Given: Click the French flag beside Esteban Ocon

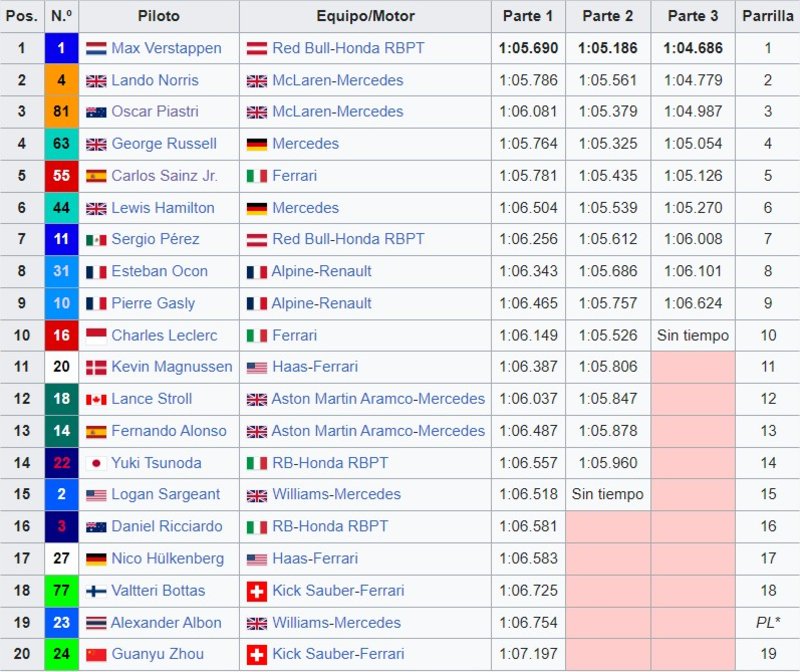Looking at the screenshot, I should point(96,271).
